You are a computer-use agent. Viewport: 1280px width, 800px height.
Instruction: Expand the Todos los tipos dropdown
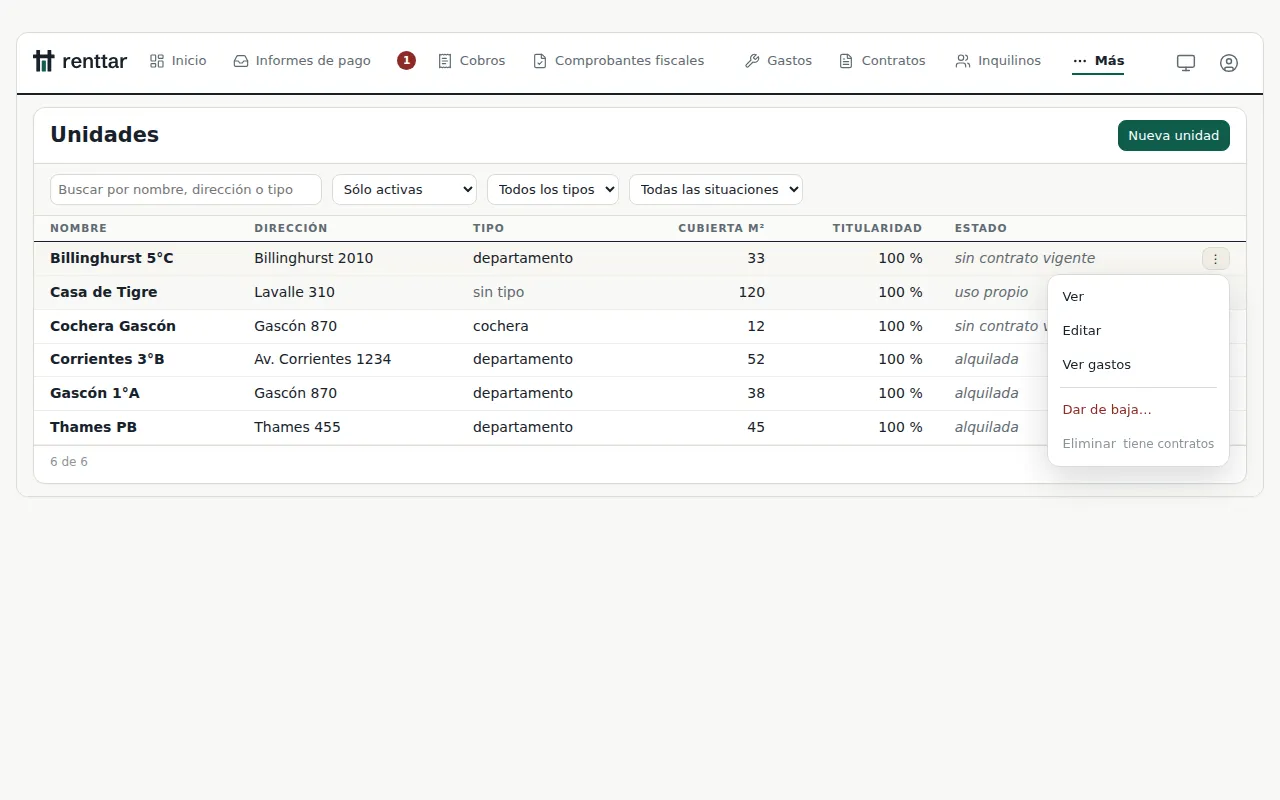(553, 189)
